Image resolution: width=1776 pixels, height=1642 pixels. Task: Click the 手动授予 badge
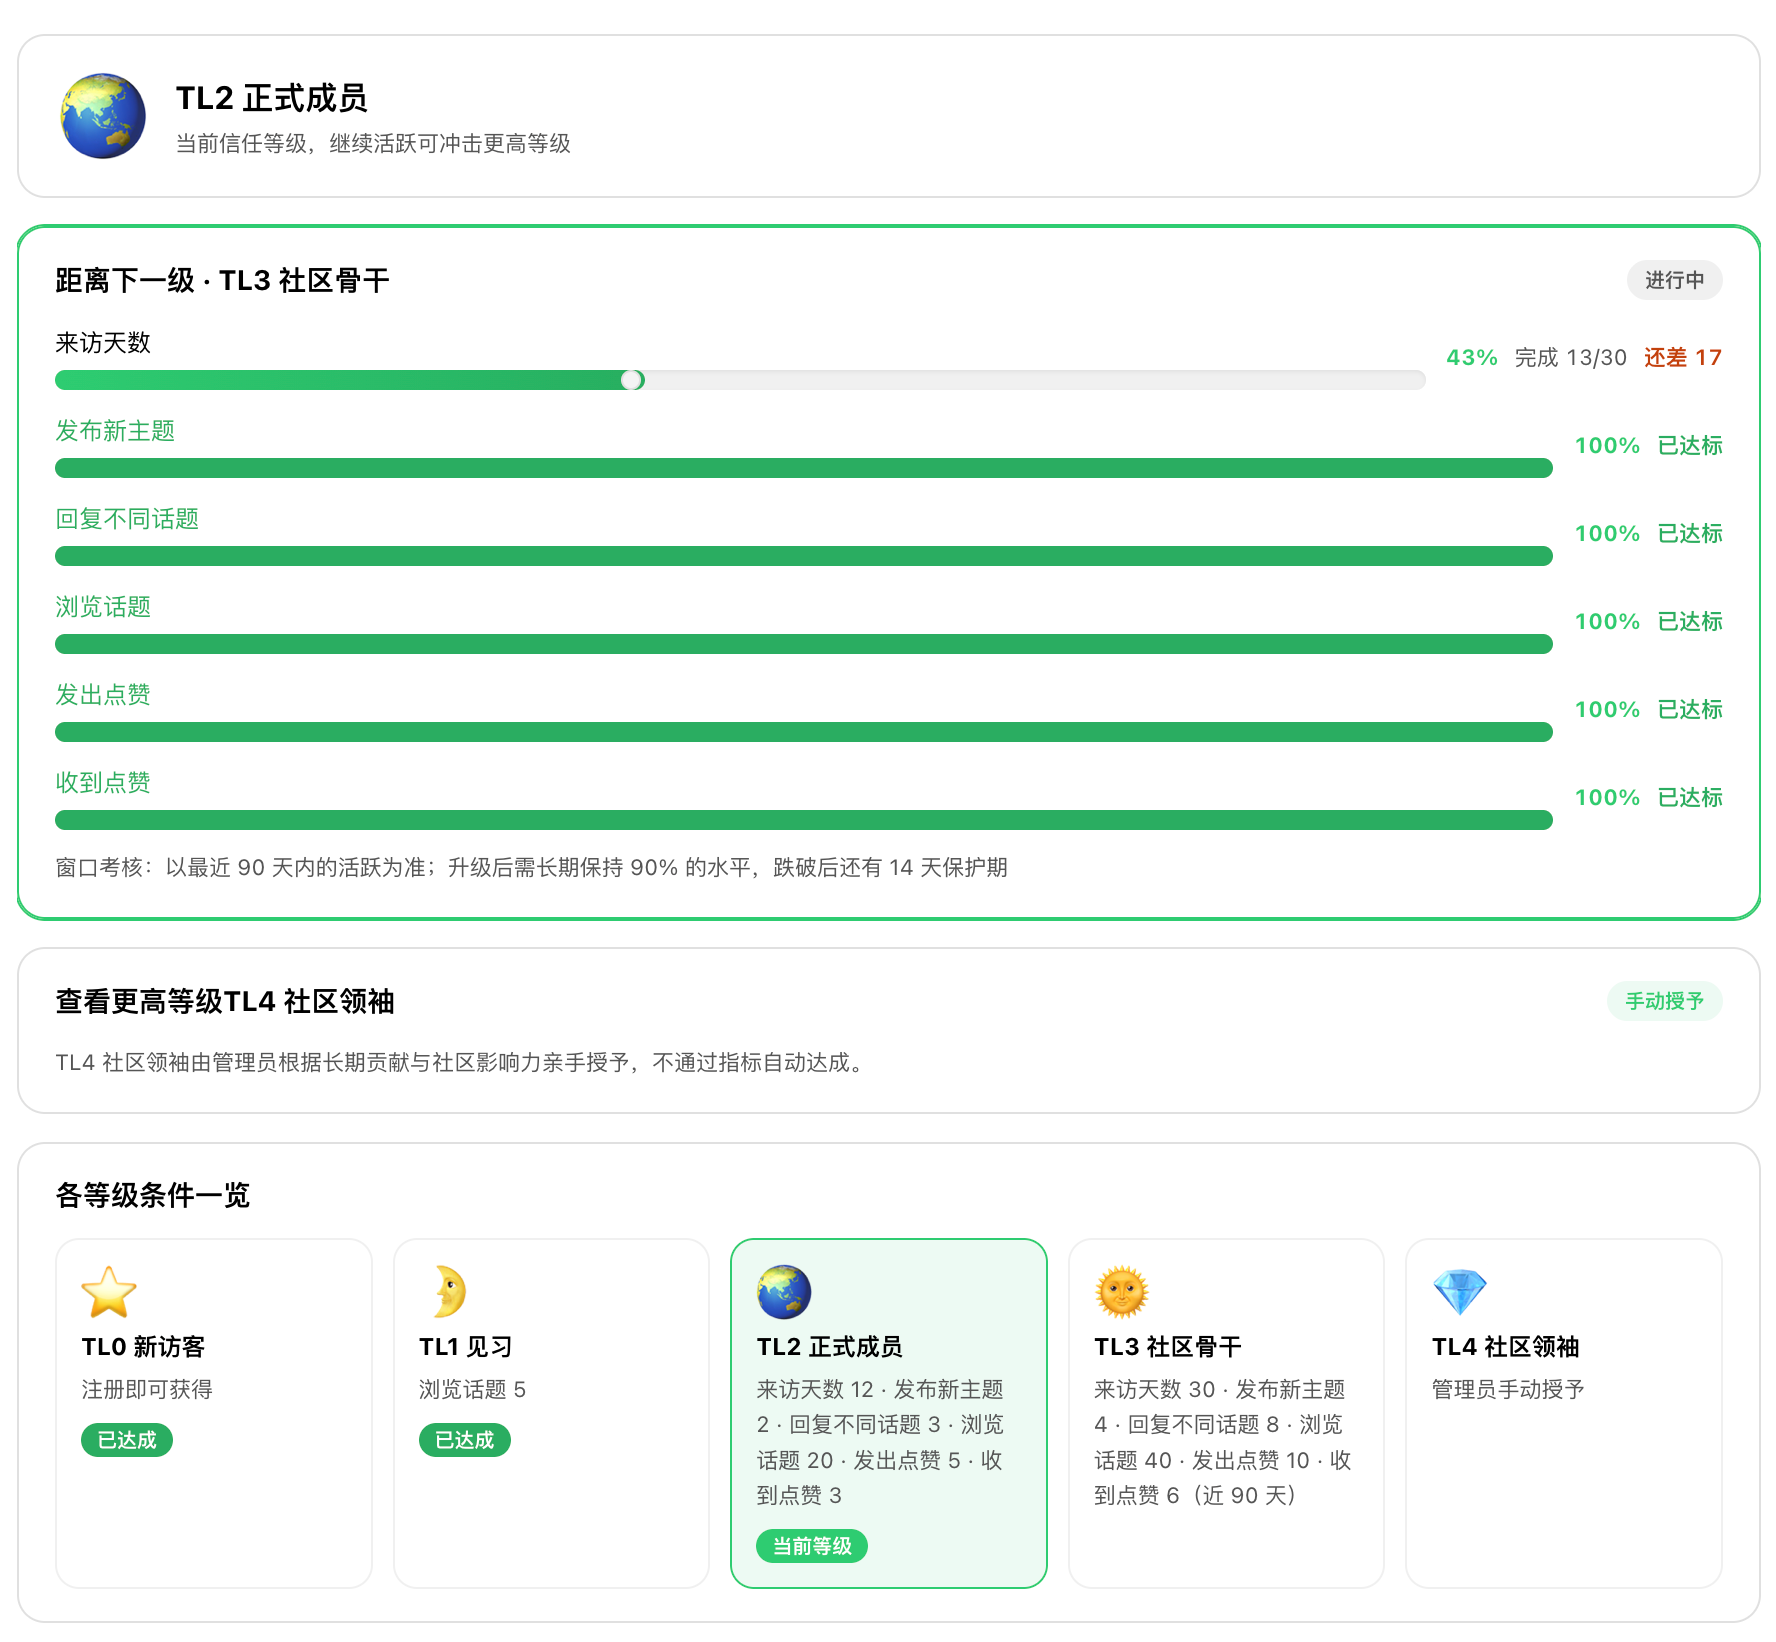pos(1664,1001)
